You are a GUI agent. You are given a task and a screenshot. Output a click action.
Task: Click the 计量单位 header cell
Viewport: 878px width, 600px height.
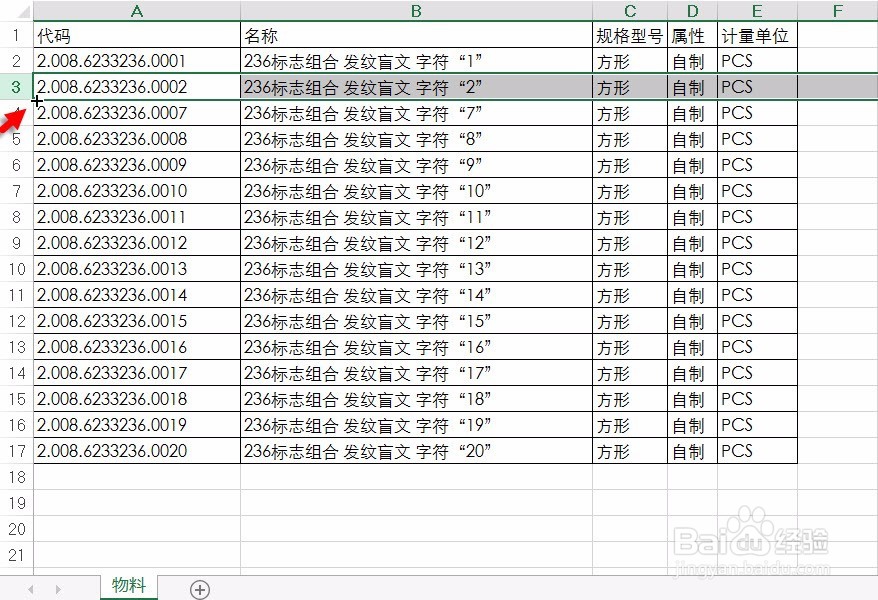756,35
